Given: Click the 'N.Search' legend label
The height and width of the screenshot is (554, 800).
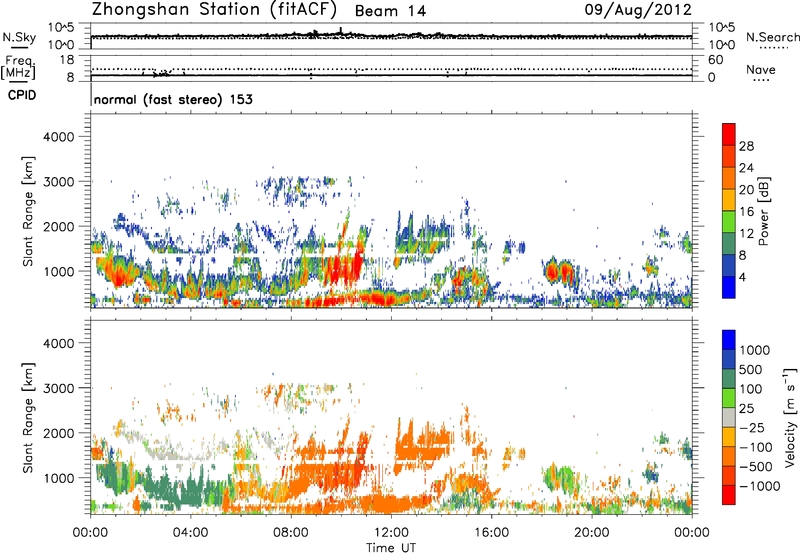Looking at the screenshot, I should [x=772, y=37].
